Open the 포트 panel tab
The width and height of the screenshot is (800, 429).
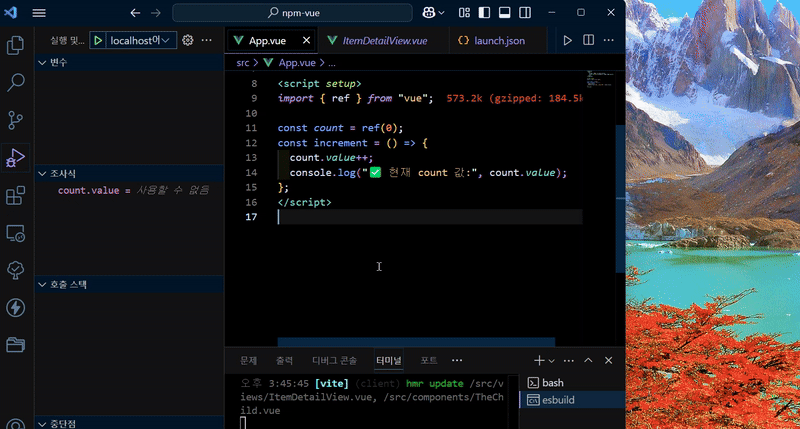pyautogui.click(x=429, y=361)
